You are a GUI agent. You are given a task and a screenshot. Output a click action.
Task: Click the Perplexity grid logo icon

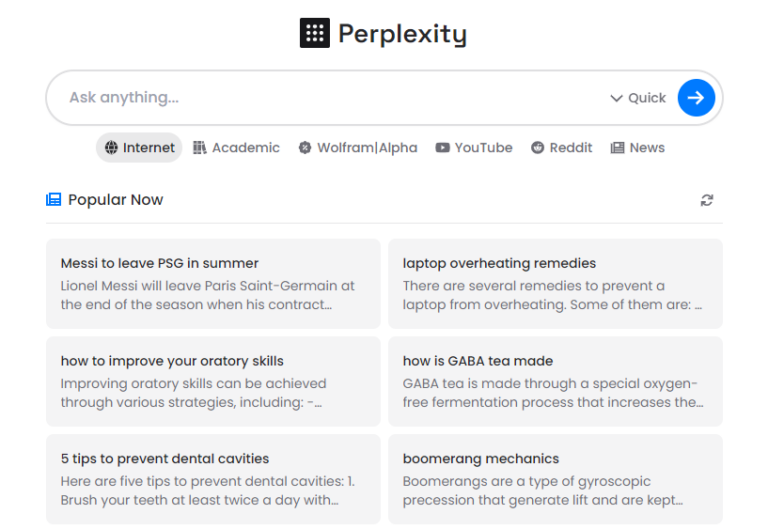tap(315, 33)
